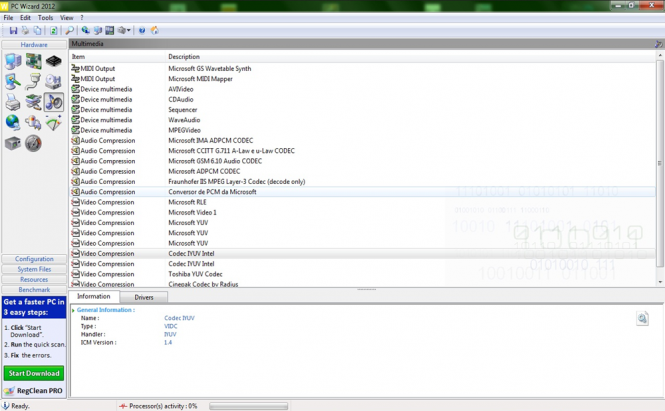Open the Tools menu

[45, 18]
